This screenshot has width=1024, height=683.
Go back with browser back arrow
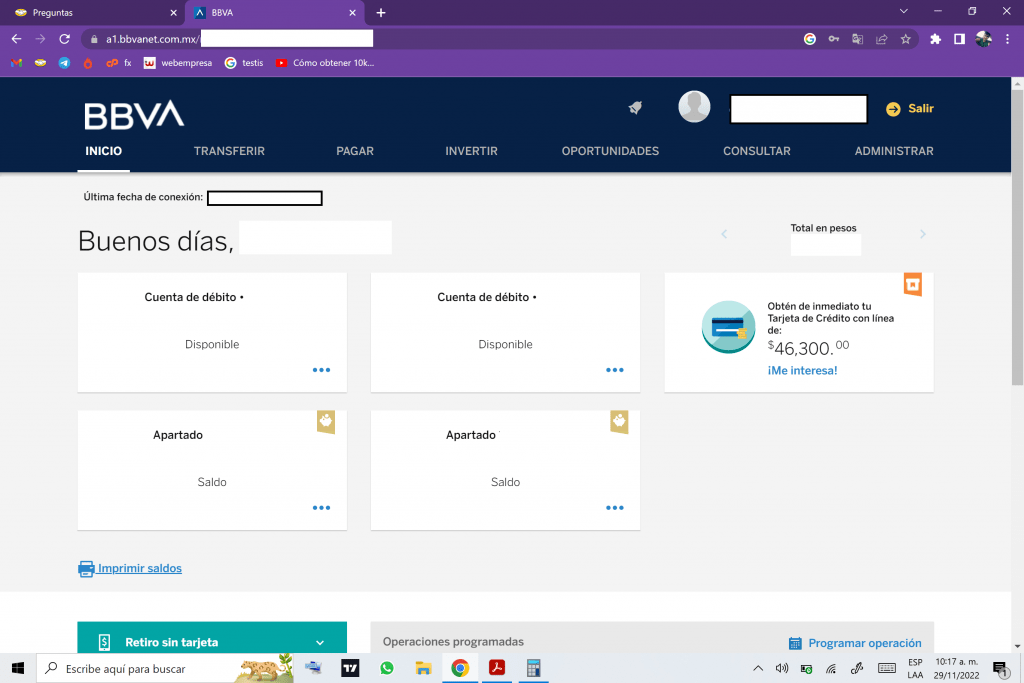(16, 39)
